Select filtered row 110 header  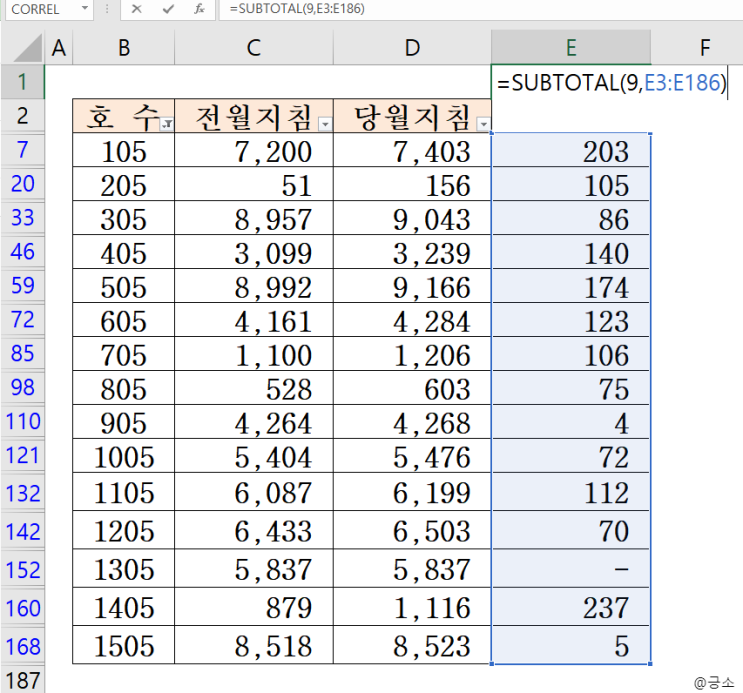click(22, 421)
